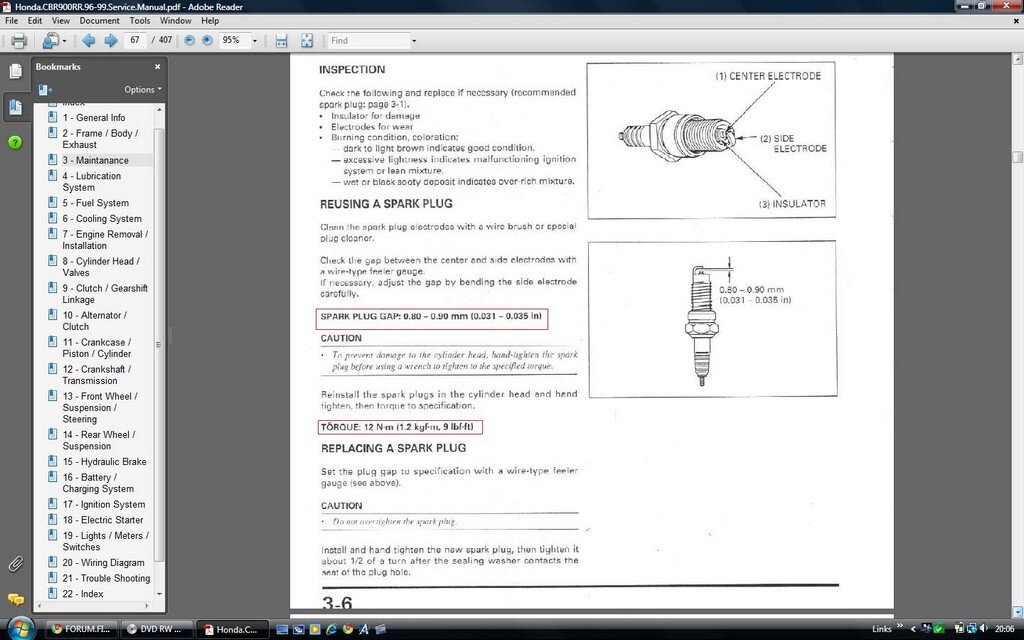Select the fit width scrolling mode icon
Image resolution: width=1024 pixels, height=640 pixels.
281,41
